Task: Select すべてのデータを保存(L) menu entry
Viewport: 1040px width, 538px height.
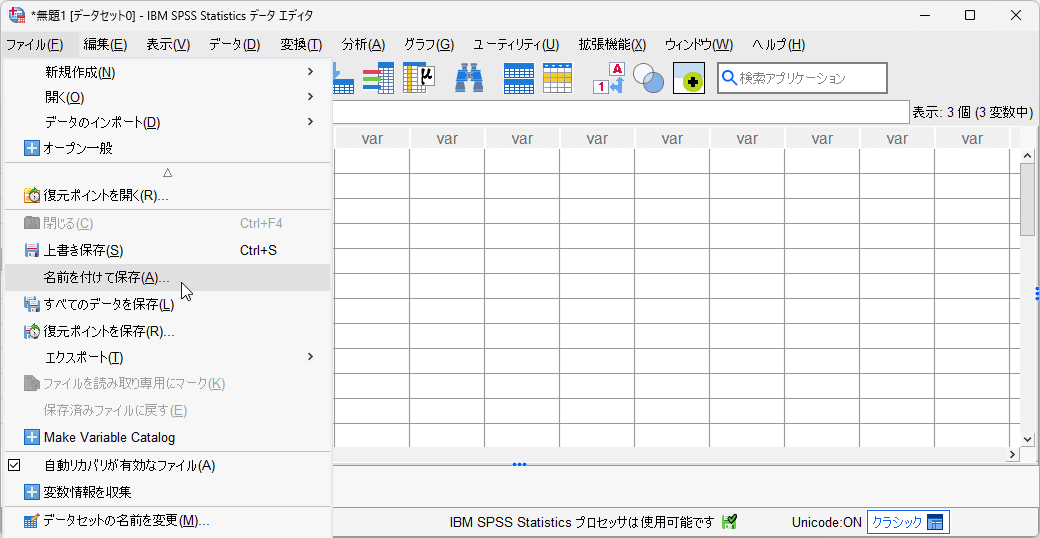Action: coord(167,304)
